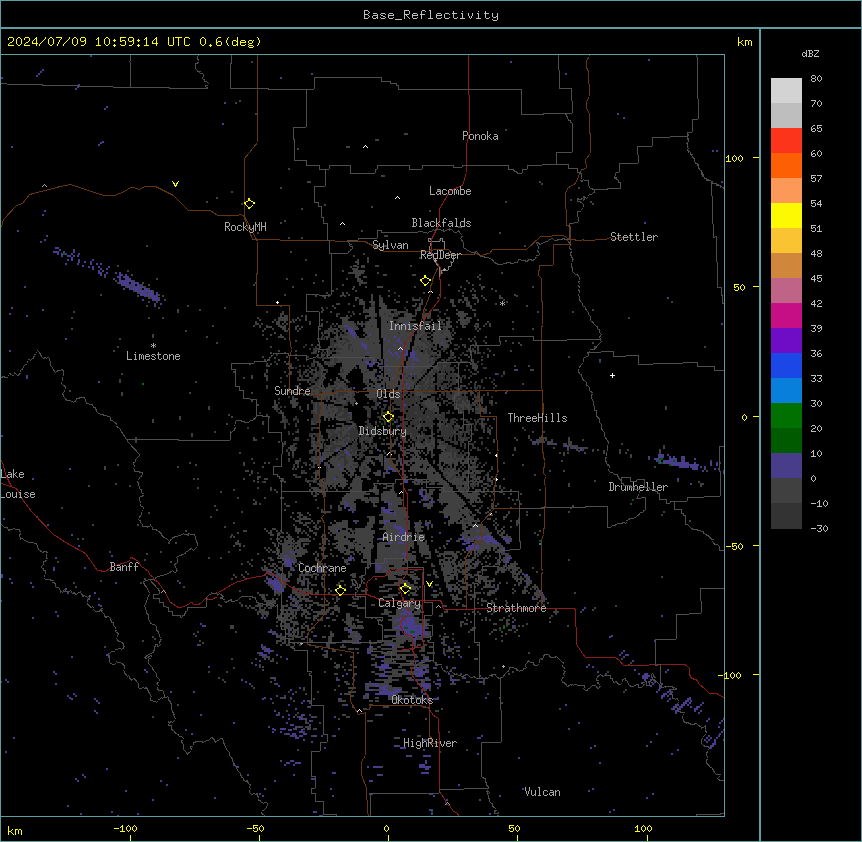The width and height of the screenshot is (862, 842).
Task: Click the Cochrane label
Action: click(x=322, y=568)
